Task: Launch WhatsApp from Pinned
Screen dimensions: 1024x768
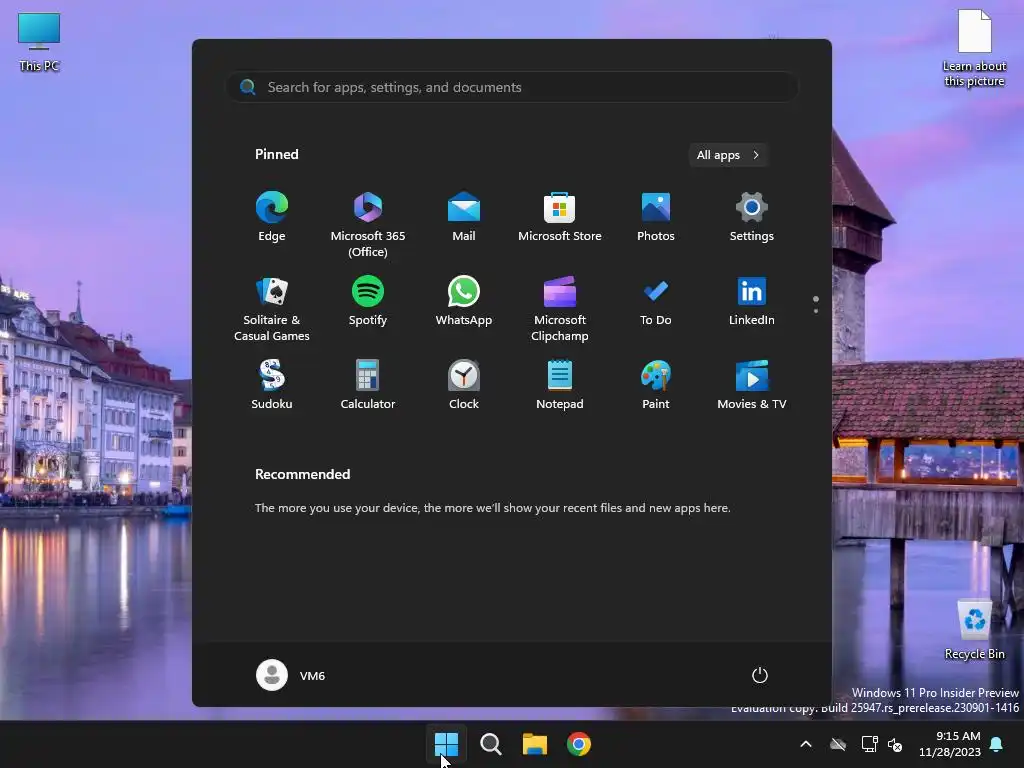Action: (464, 301)
